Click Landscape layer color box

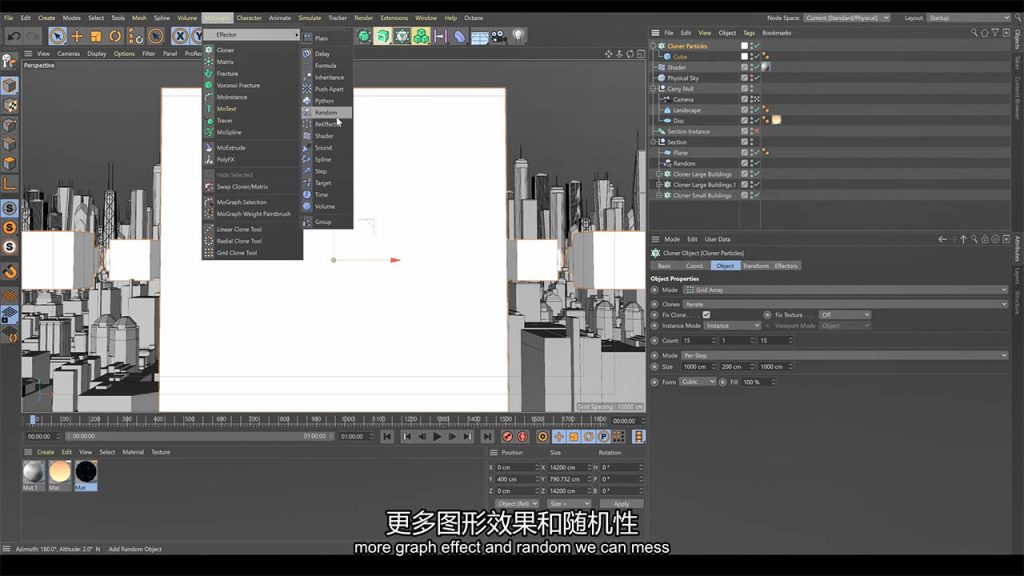(744, 110)
